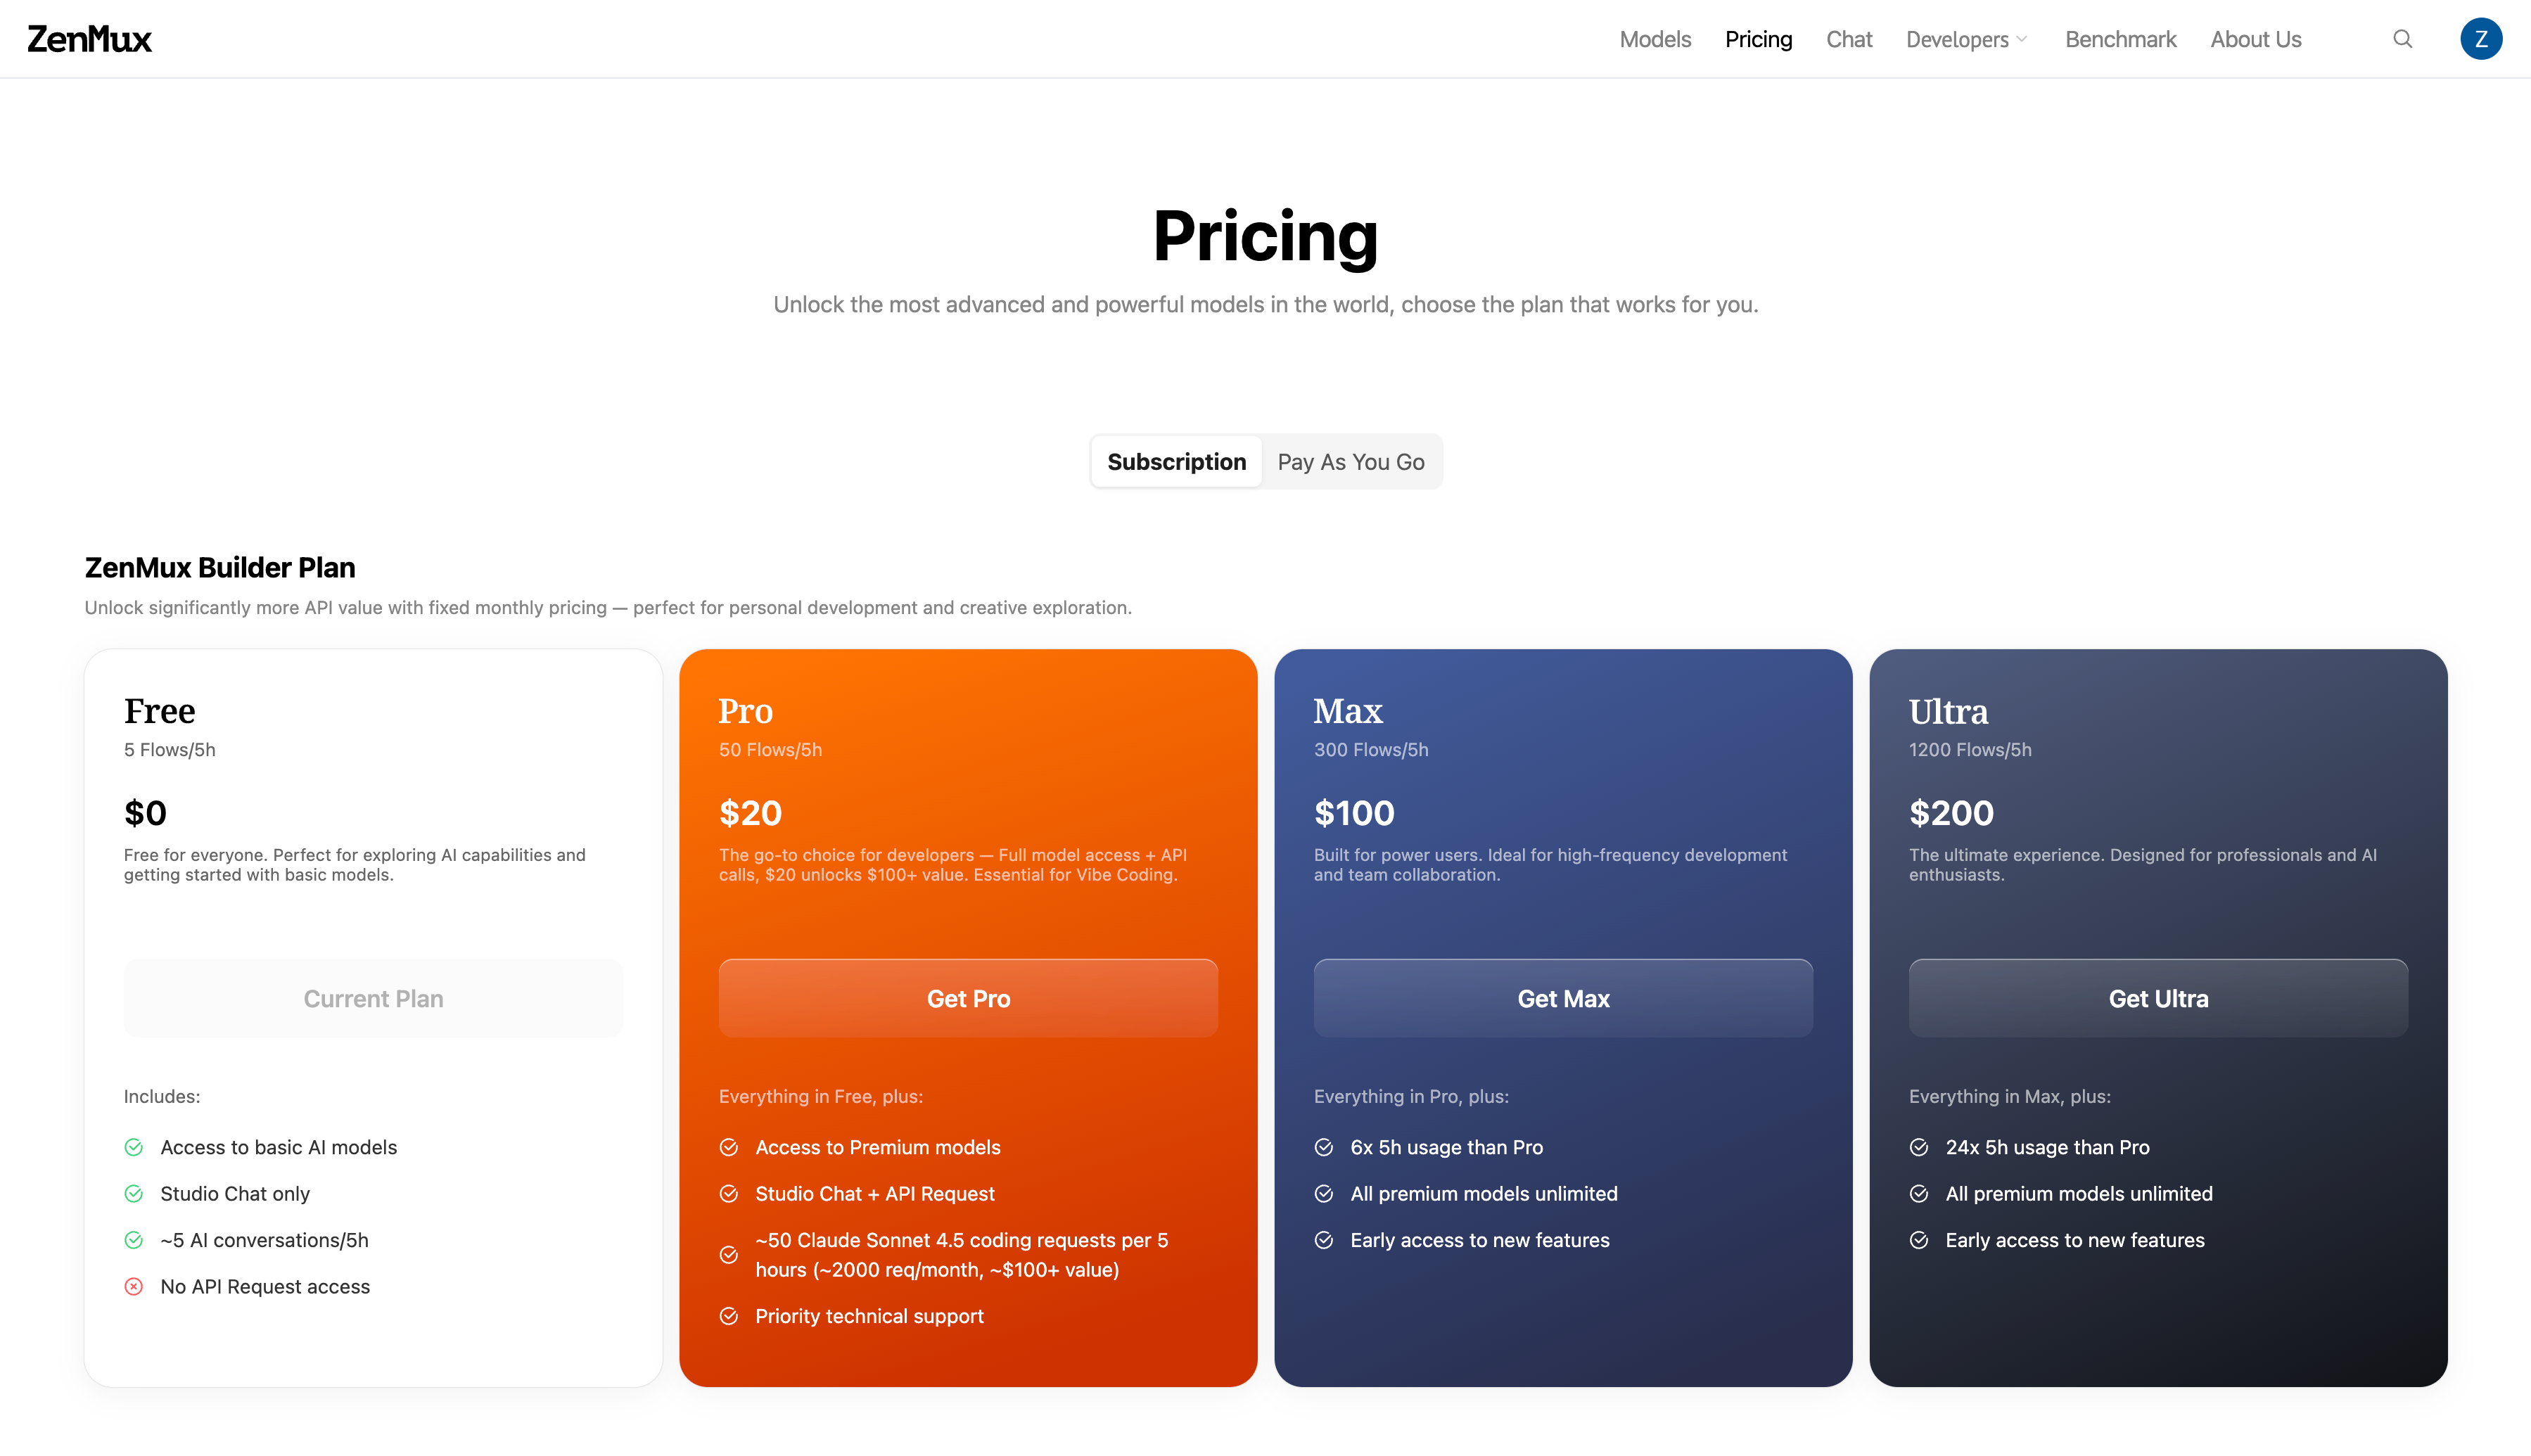This screenshot has width=2531, height=1456.
Task: Switch to Pay As You Go billing
Action: pyautogui.click(x=1351, y=461)
